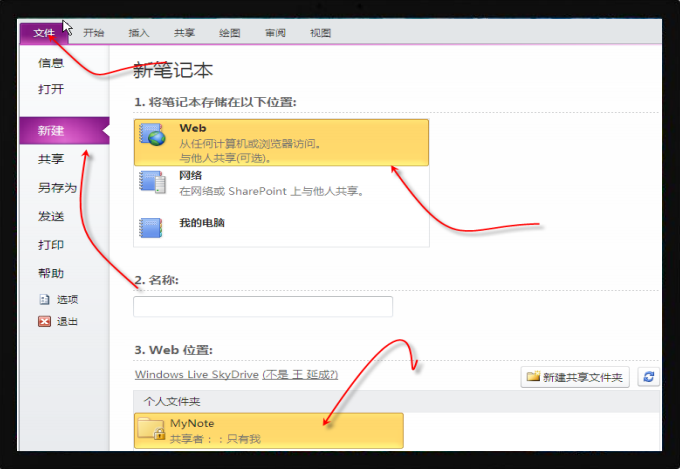Click the red 退出 exit icon
The image size is (680, 469).
click(44, 321)
